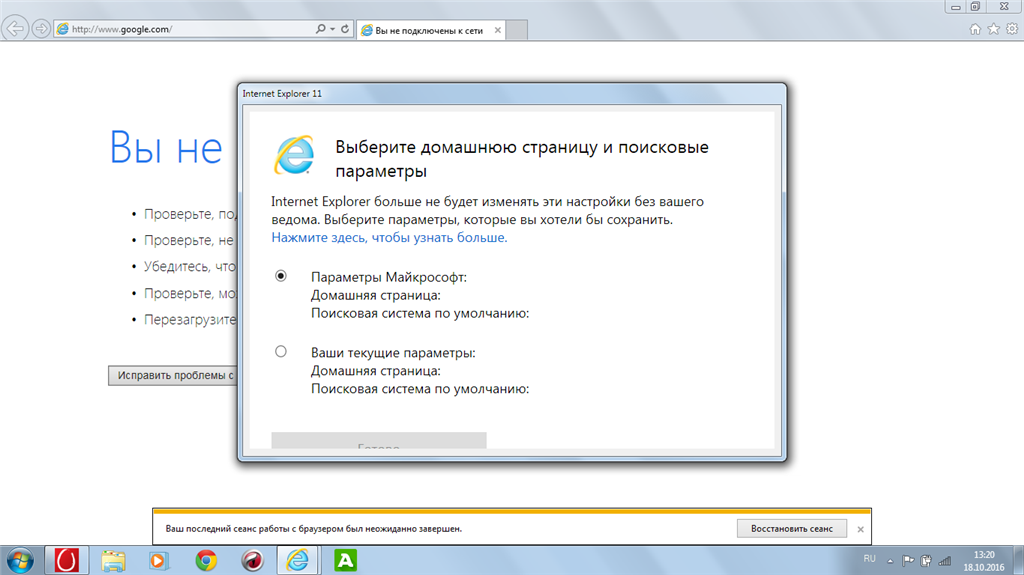Close the 'Вы не подключены к сети' tab
The image size is (1024, 575).
click(498, 30)
